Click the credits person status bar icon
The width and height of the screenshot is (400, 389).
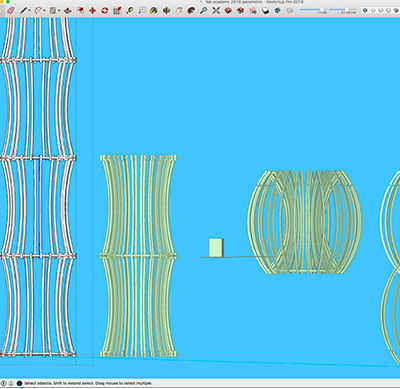click(x=11, y=383)
